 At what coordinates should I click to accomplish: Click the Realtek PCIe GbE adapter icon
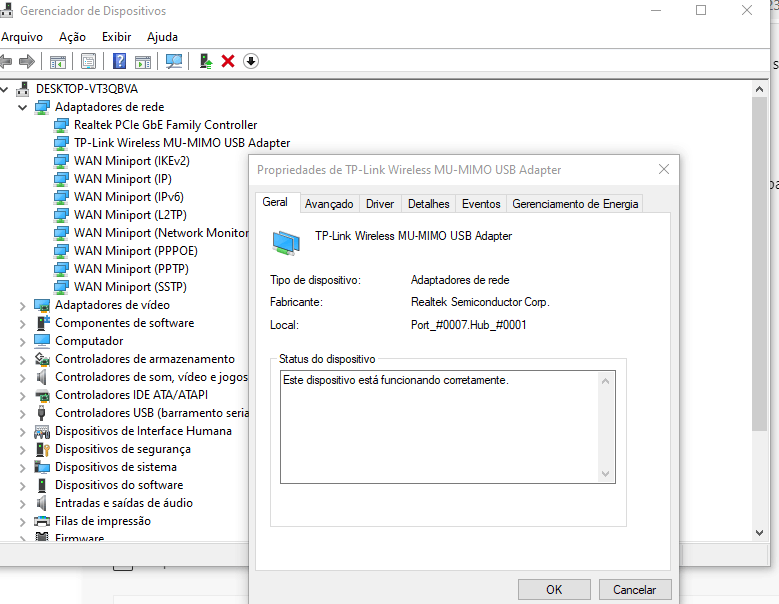[61, 125]
